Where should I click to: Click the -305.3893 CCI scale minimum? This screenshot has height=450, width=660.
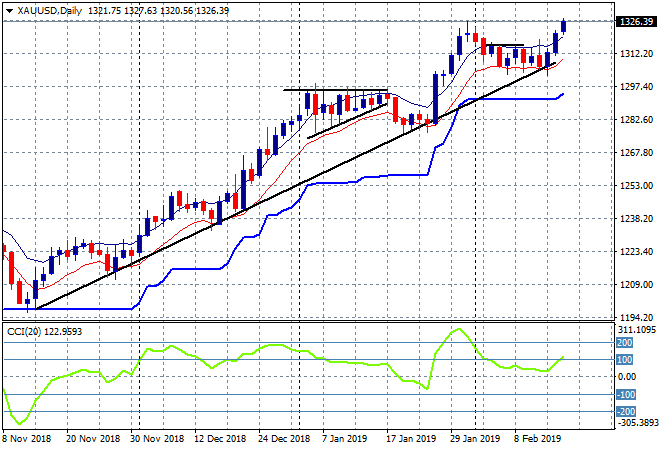637,423
